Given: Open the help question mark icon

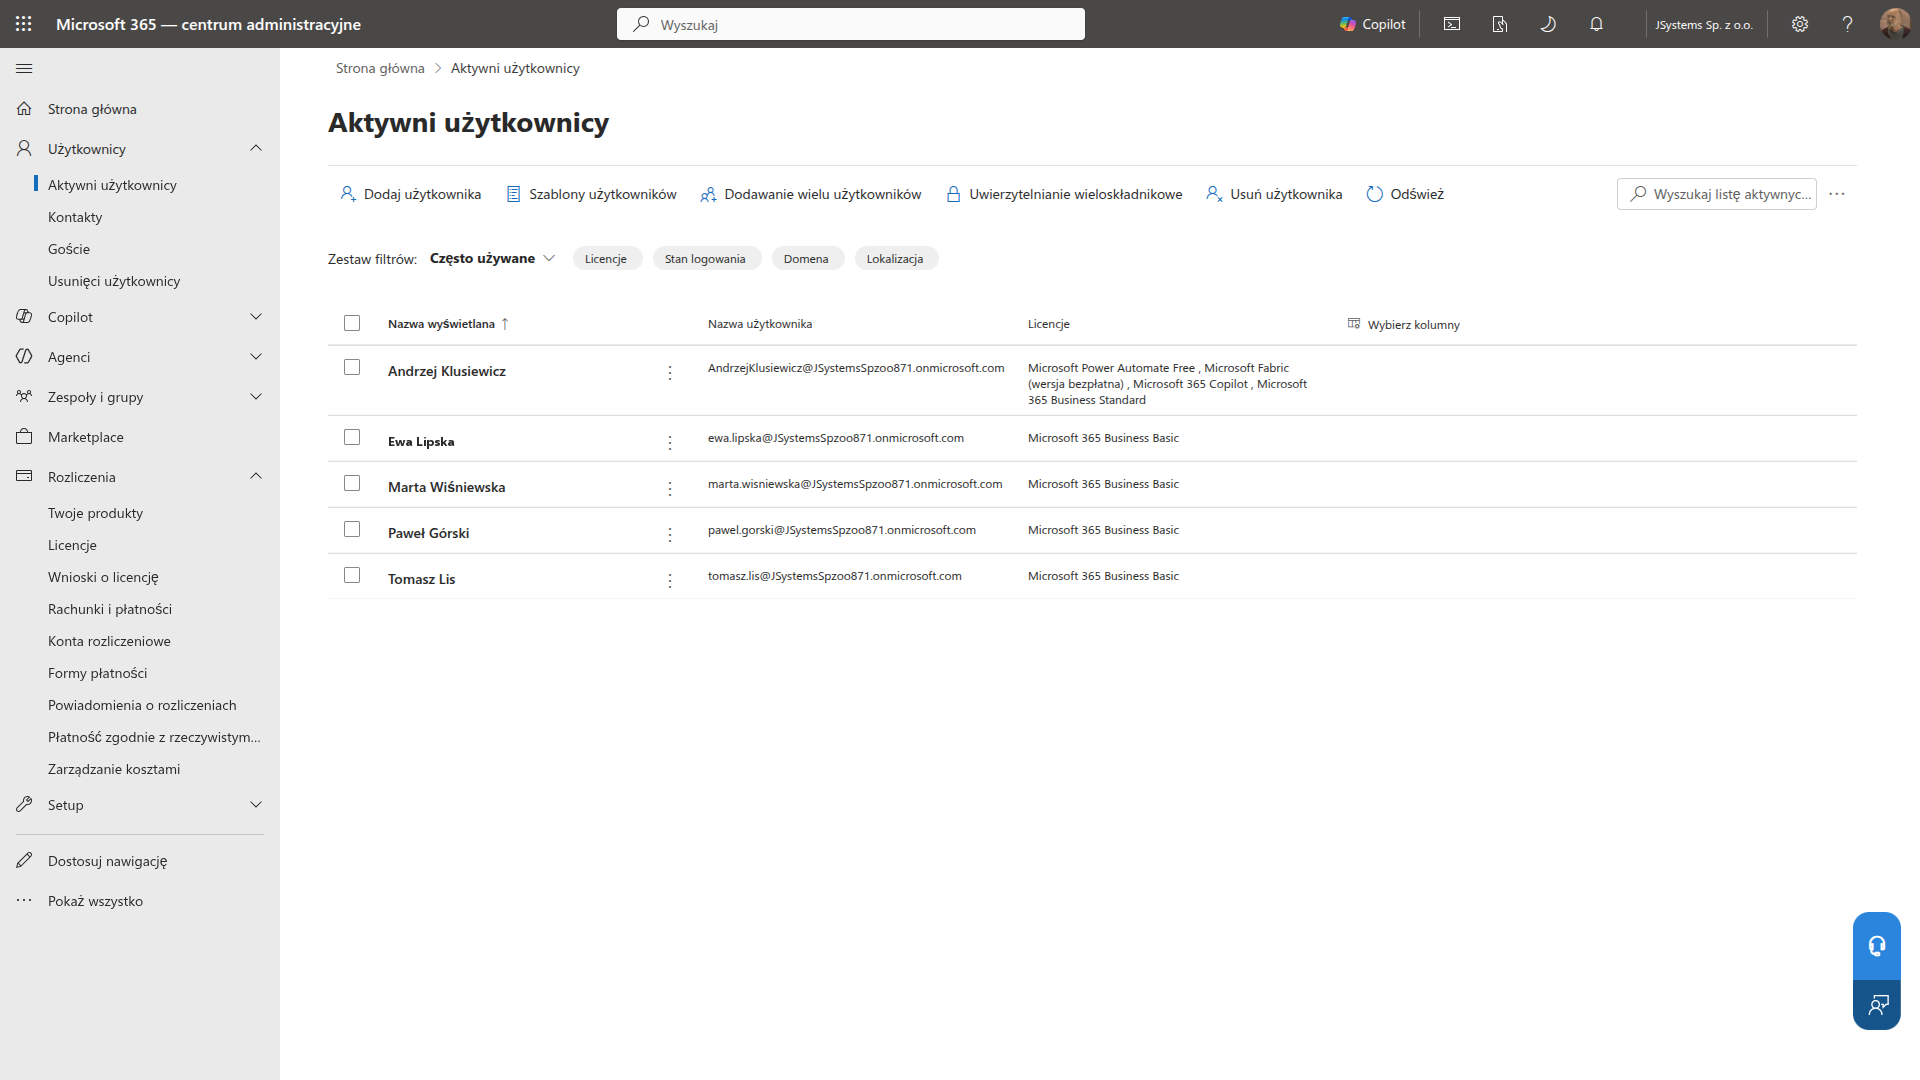Looking at the screenshot, I should click(x=1847, y=24).
